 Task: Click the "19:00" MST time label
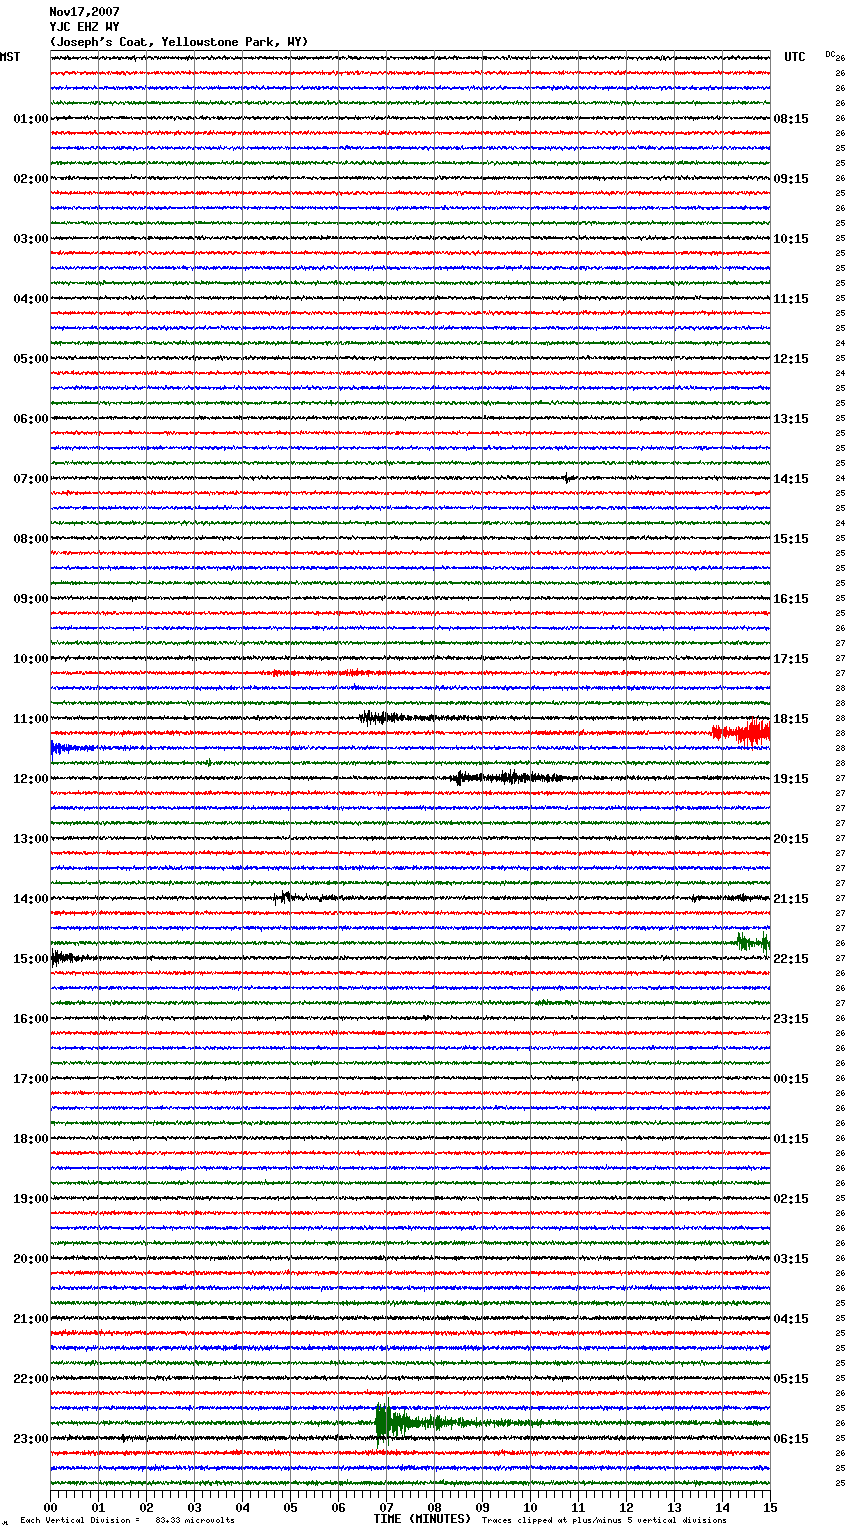click(30, 1199)
